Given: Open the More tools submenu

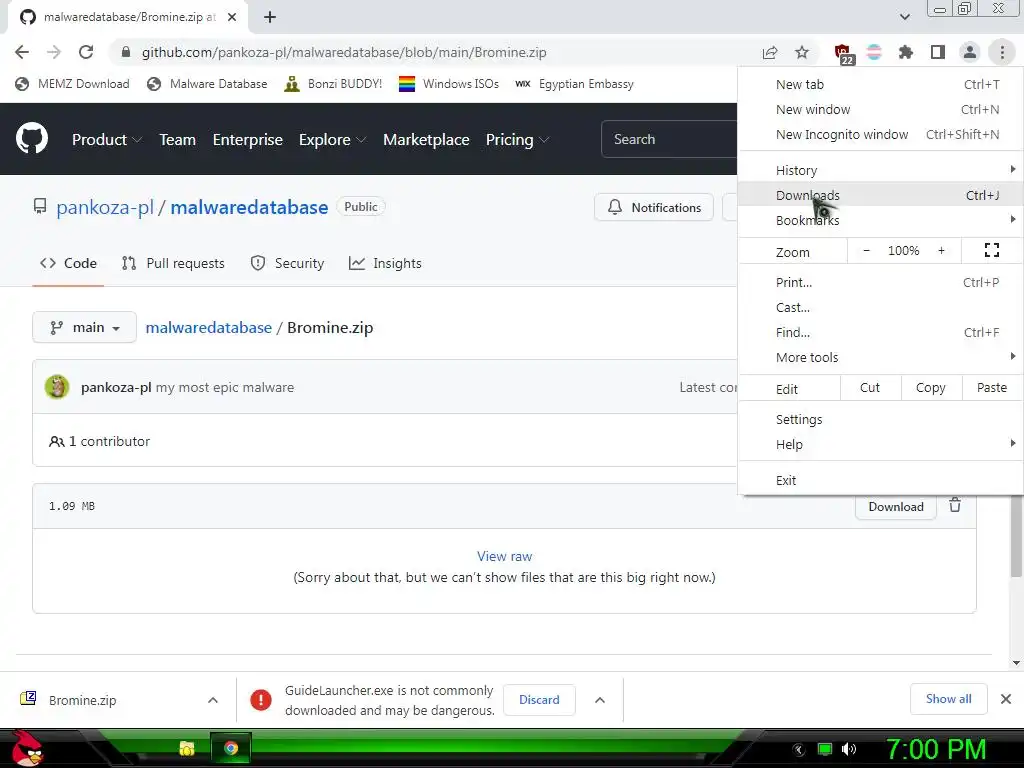Looking at the screenshot, I should point(880,357).
